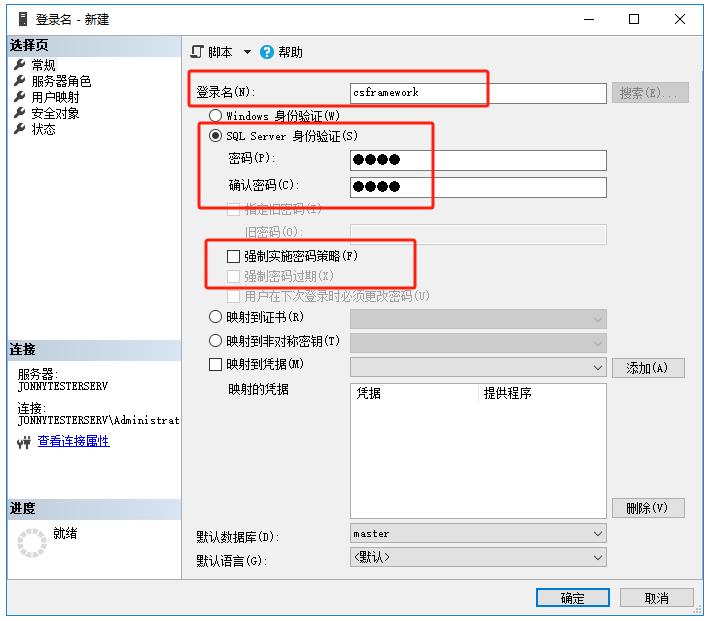This screenshot has height=621, width=712.
Task: Switch to the 状态 page
Action: pos(43,129)
